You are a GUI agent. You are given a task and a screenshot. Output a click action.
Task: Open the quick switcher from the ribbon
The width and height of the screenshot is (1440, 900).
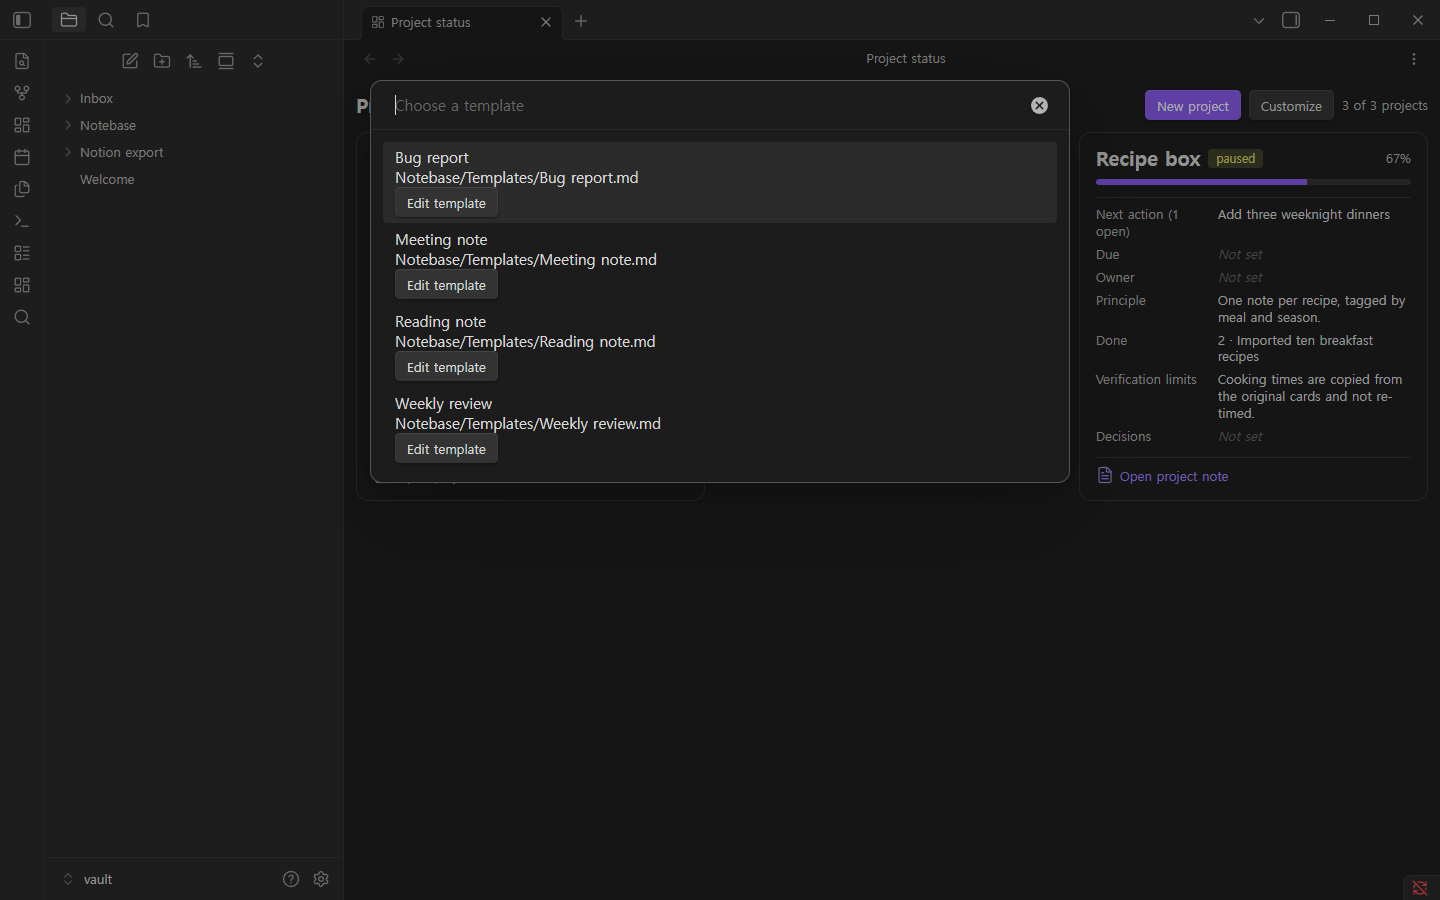tap(22, 61)
